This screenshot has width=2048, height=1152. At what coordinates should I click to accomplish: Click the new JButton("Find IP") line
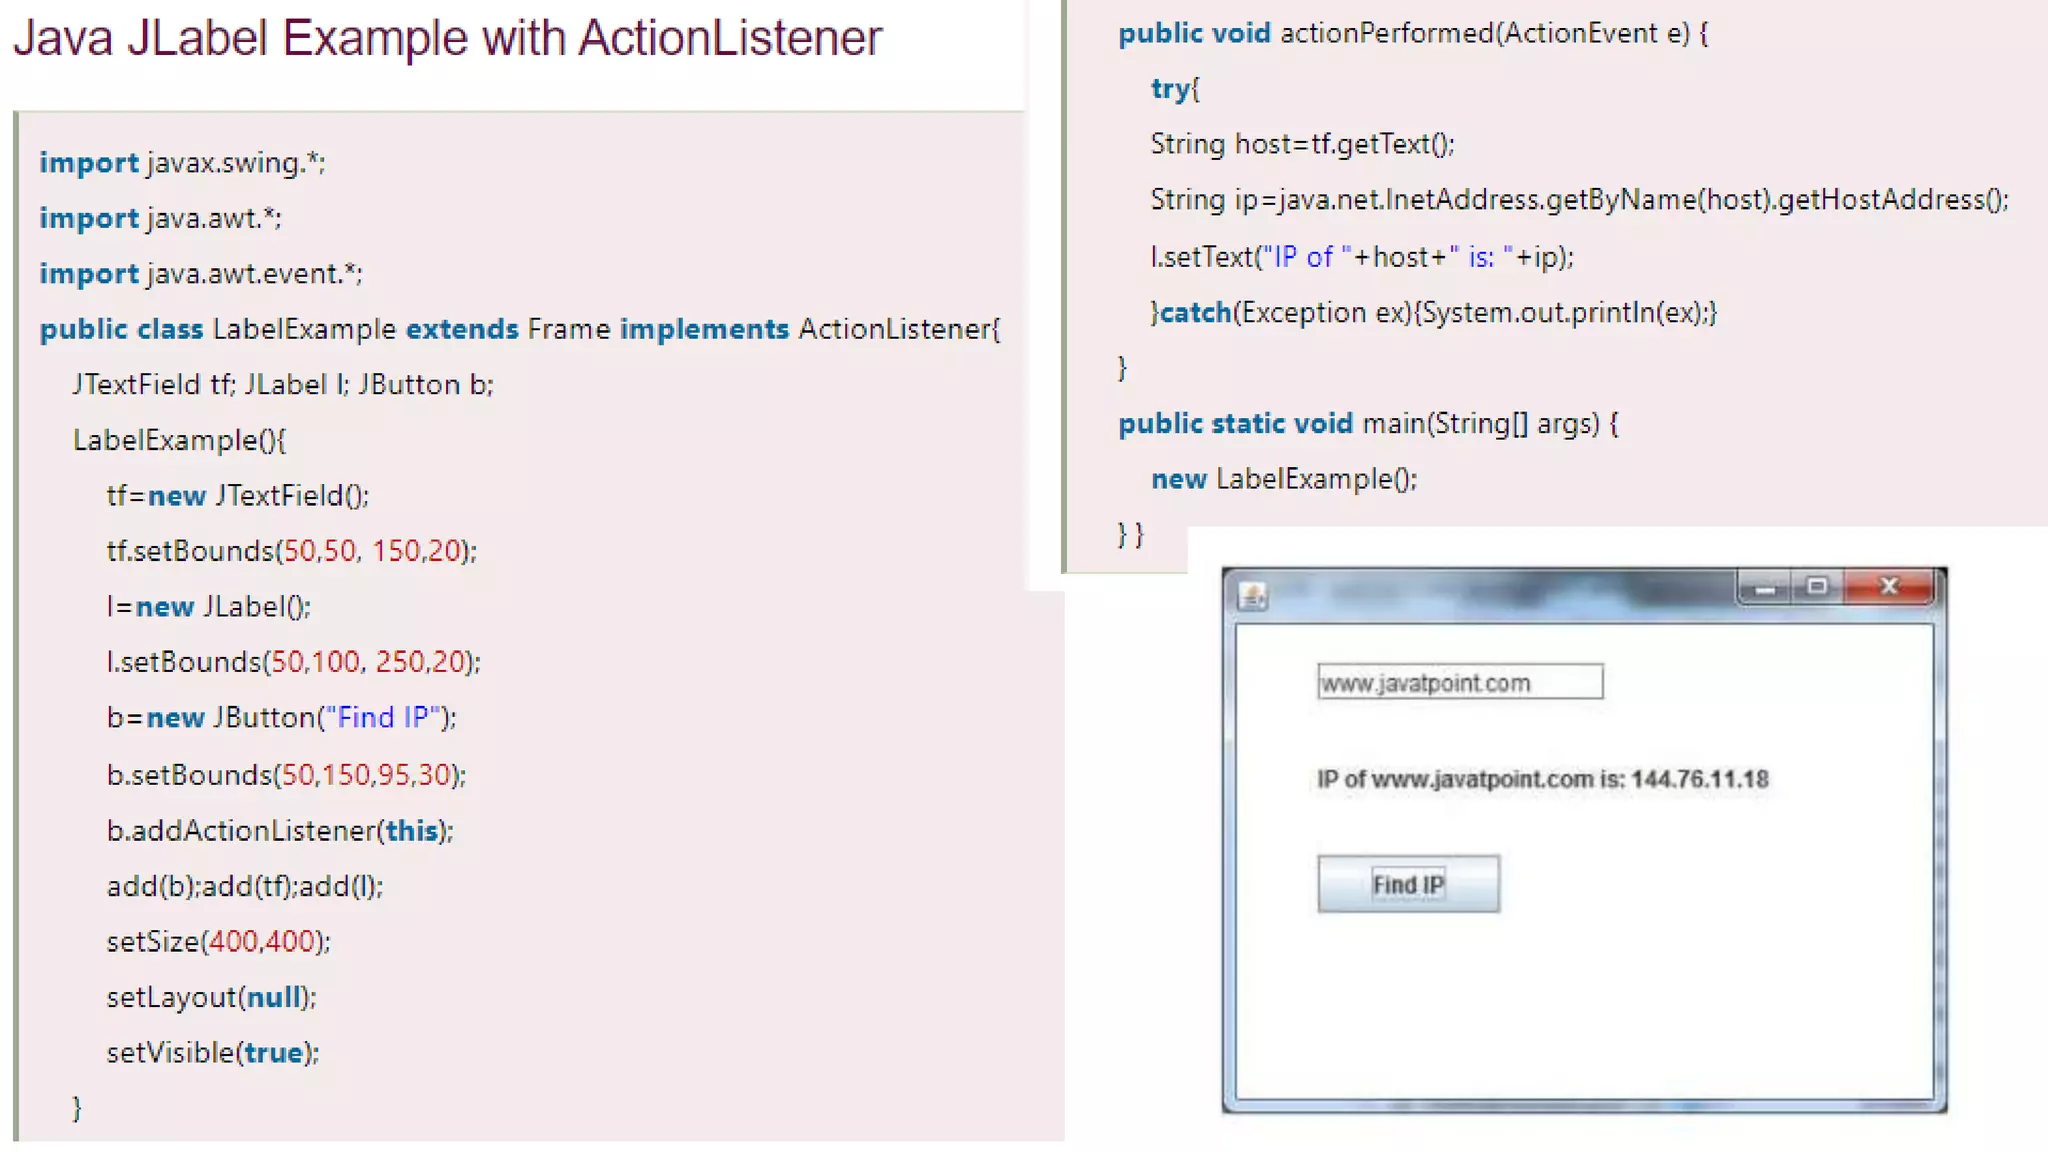(x=281, y=718)
